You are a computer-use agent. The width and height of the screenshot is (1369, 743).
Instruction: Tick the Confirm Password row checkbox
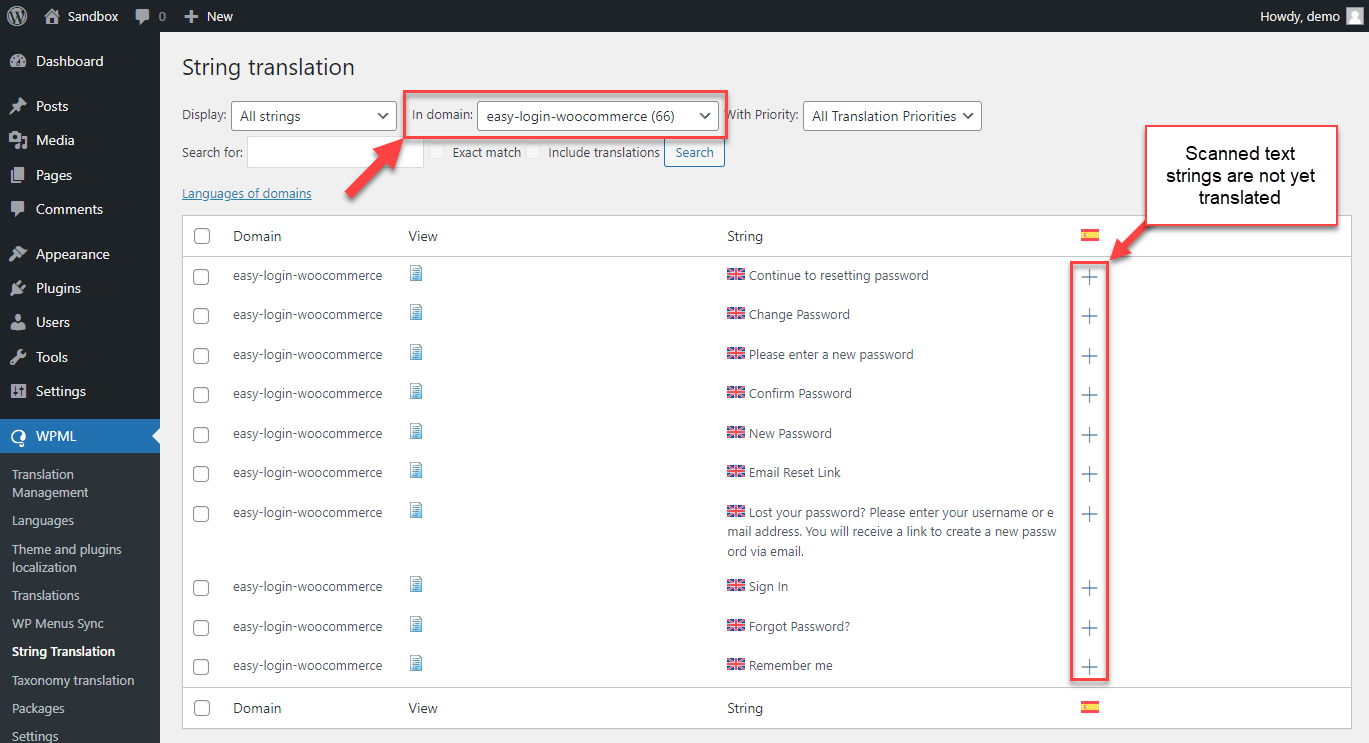click(201, 394)
